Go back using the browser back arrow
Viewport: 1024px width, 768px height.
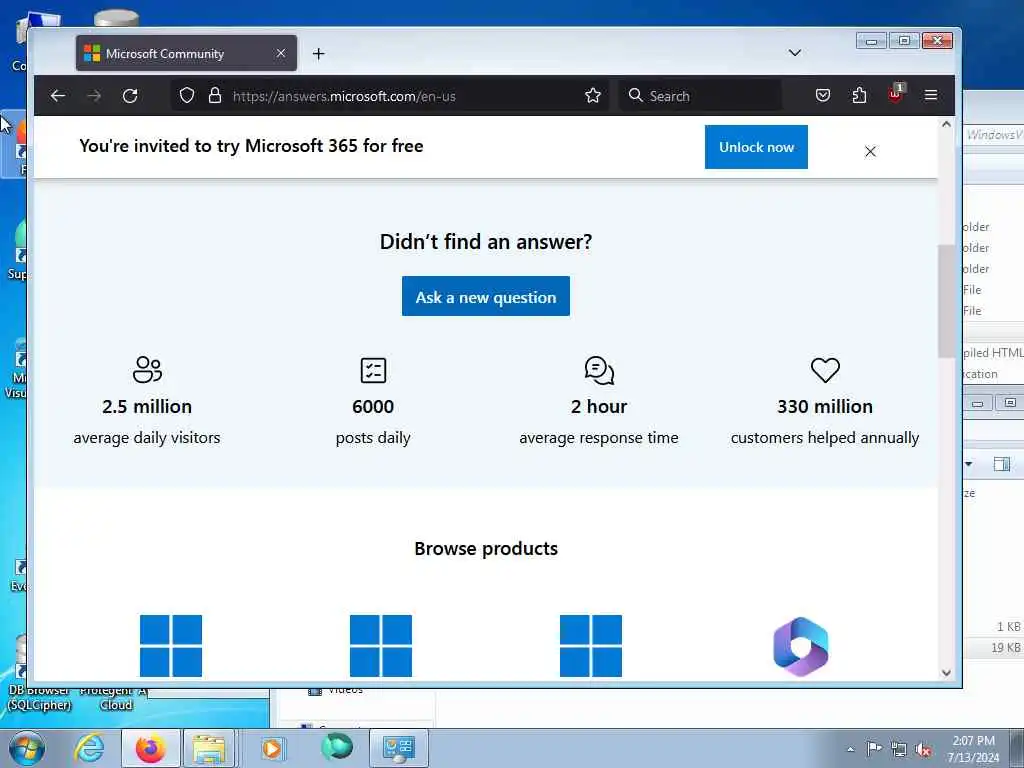pos(58,96)
